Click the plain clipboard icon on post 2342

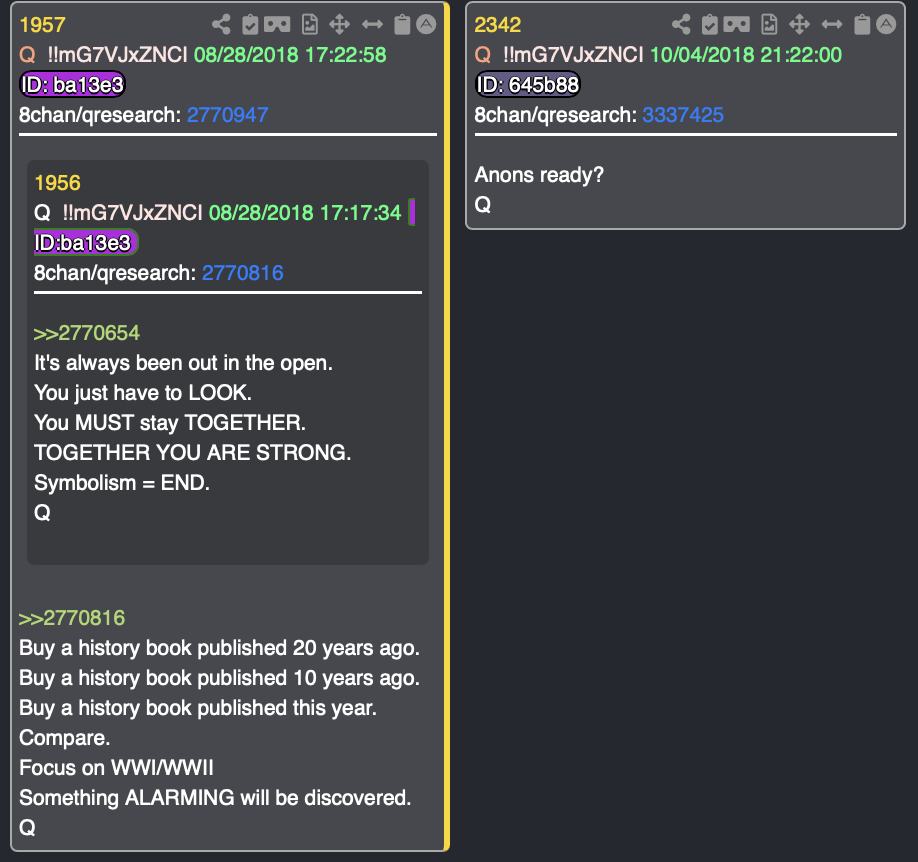tap(861, 25)
